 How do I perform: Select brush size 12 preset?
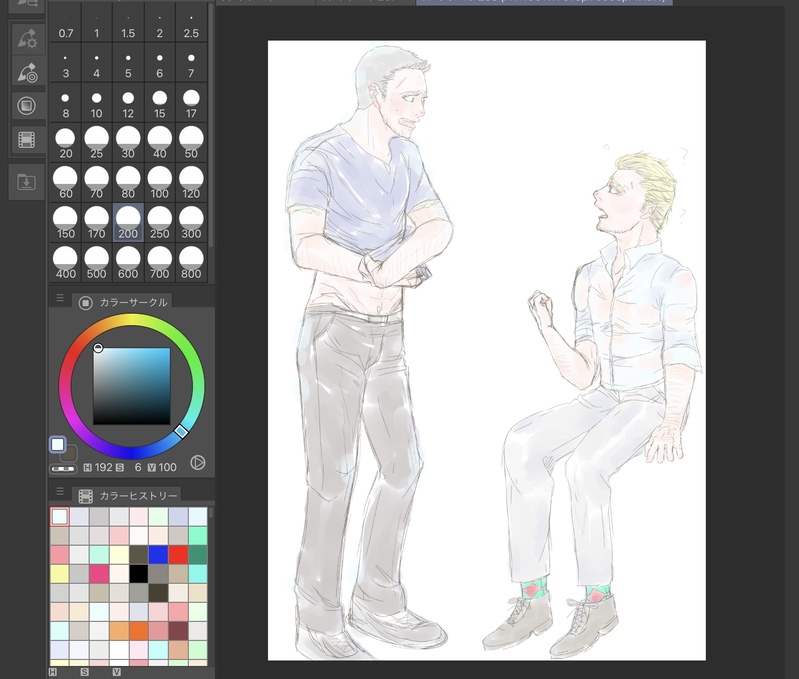(128, 103)
